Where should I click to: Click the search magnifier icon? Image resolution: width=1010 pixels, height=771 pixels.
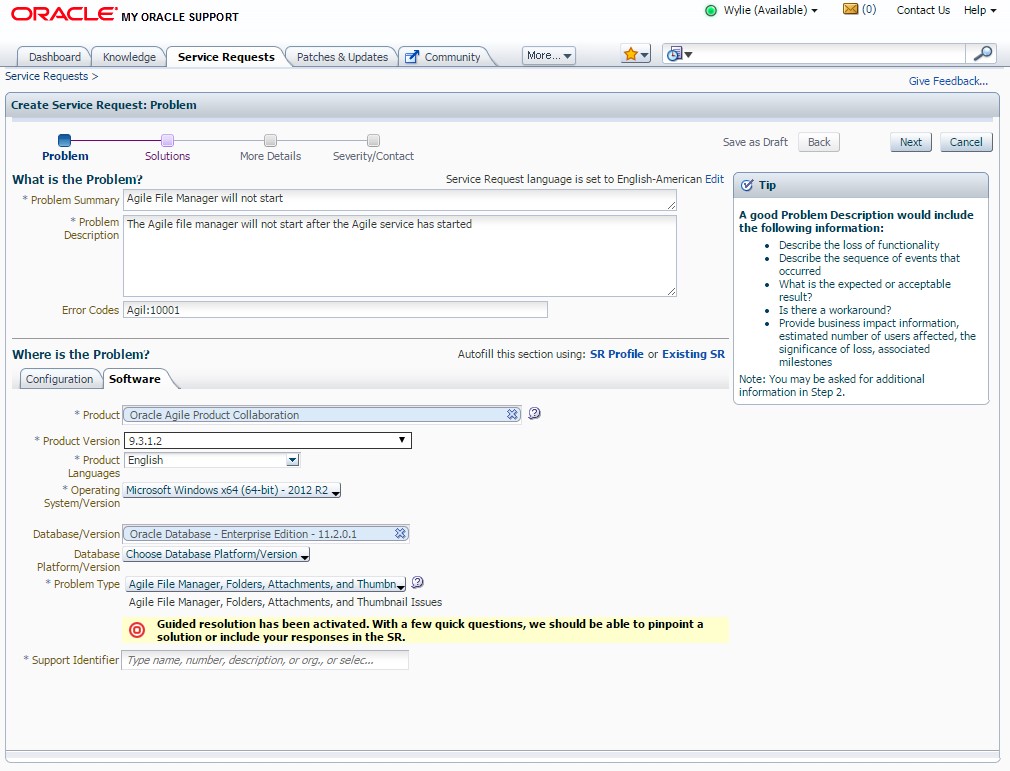(983, 52)
